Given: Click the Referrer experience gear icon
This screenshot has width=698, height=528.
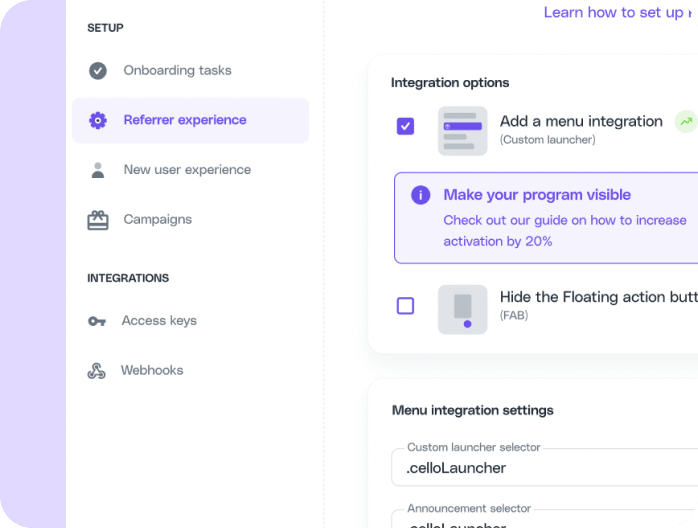Looking at the screenshot, I should coord(98,121).
